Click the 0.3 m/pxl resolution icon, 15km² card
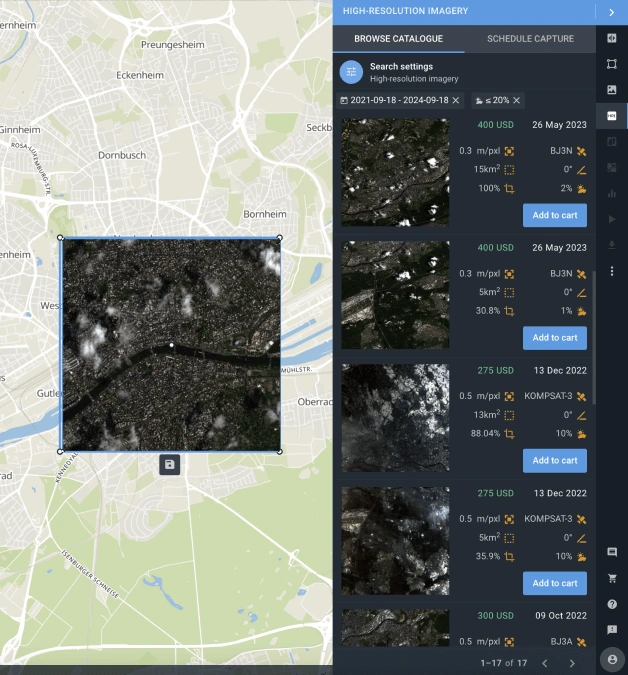The image size is (628, 675). coord(509,151)
